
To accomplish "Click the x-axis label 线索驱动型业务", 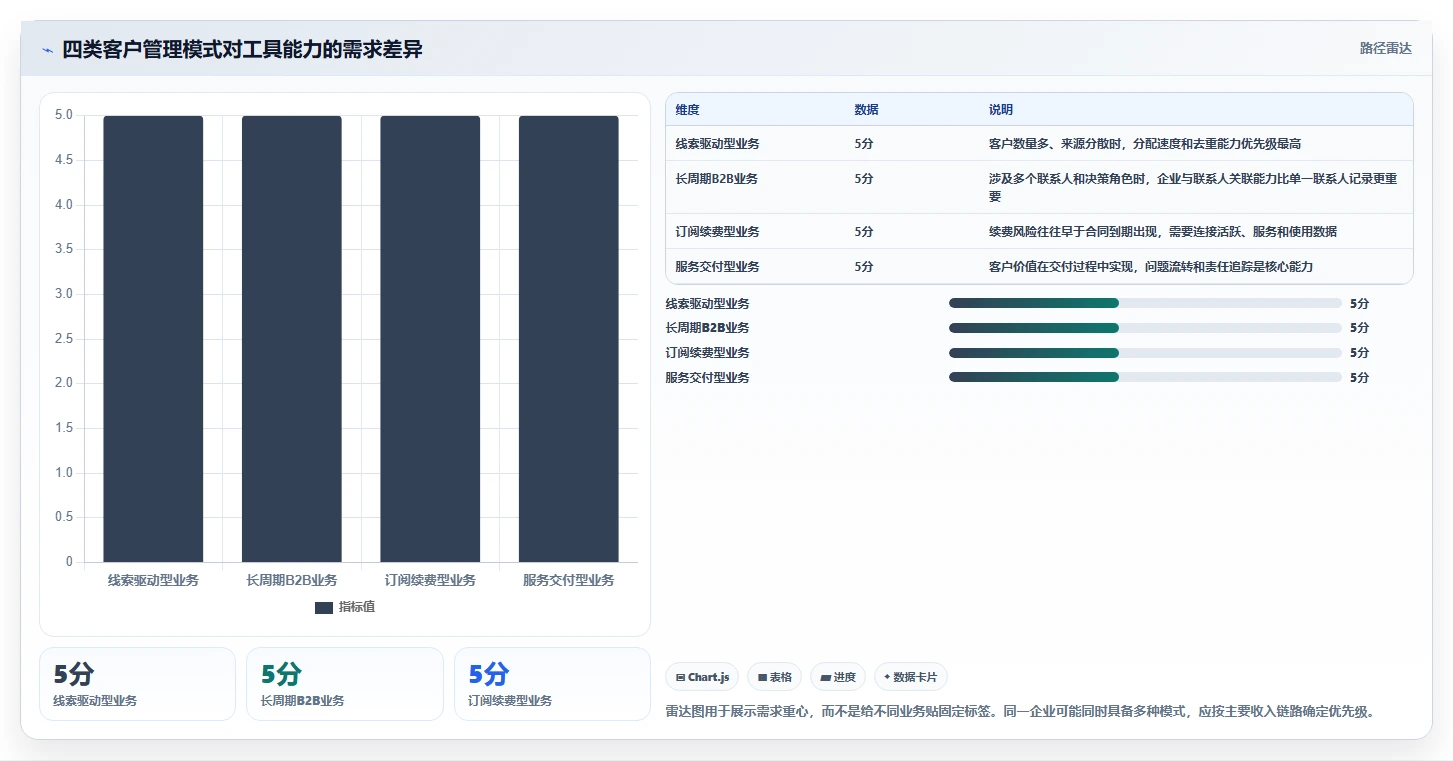I will 153,580.
